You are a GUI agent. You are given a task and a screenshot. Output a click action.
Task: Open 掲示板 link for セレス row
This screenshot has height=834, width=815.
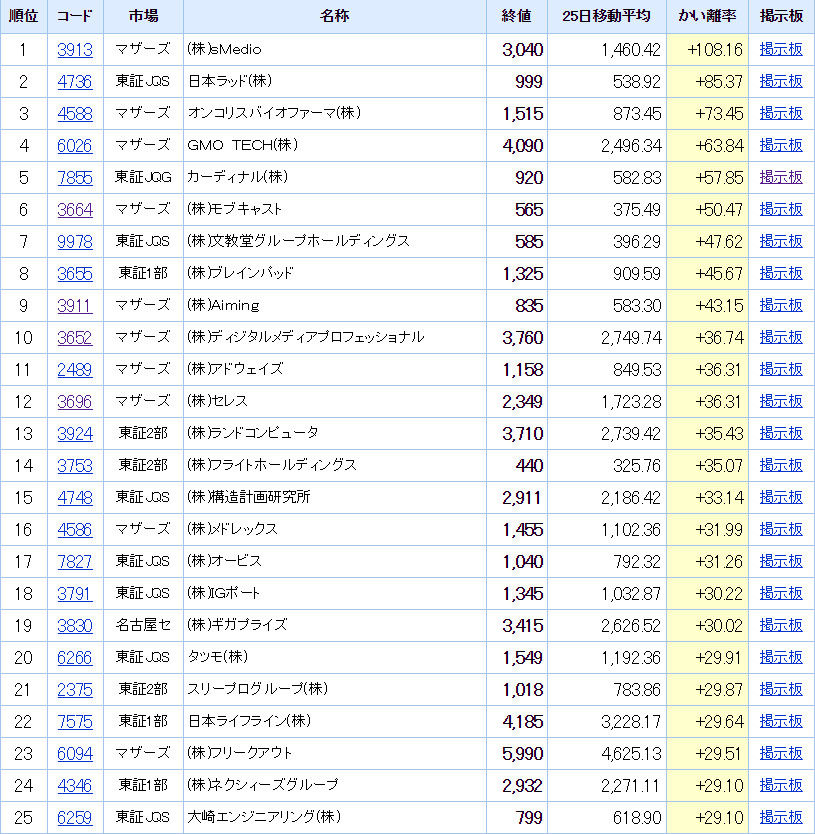coord(781,401)
